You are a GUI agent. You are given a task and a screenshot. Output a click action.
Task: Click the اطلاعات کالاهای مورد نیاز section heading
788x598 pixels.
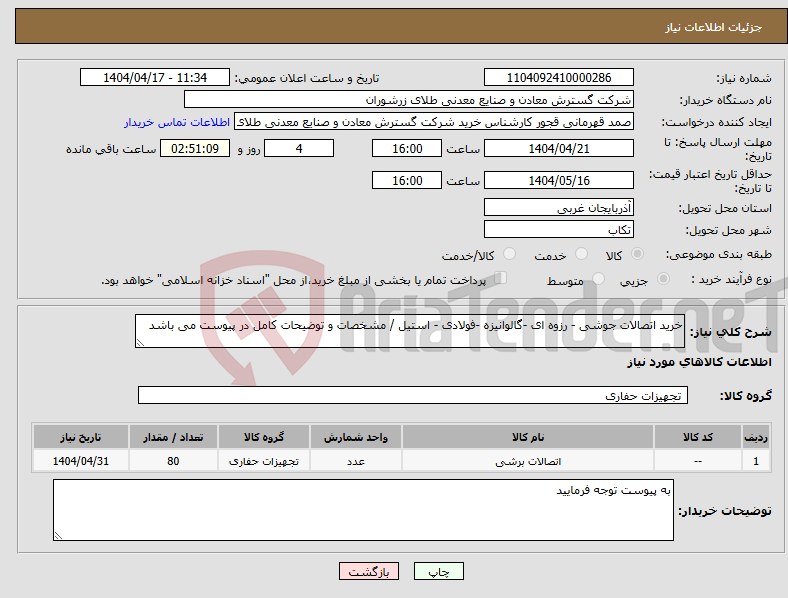tap(699, 362)
